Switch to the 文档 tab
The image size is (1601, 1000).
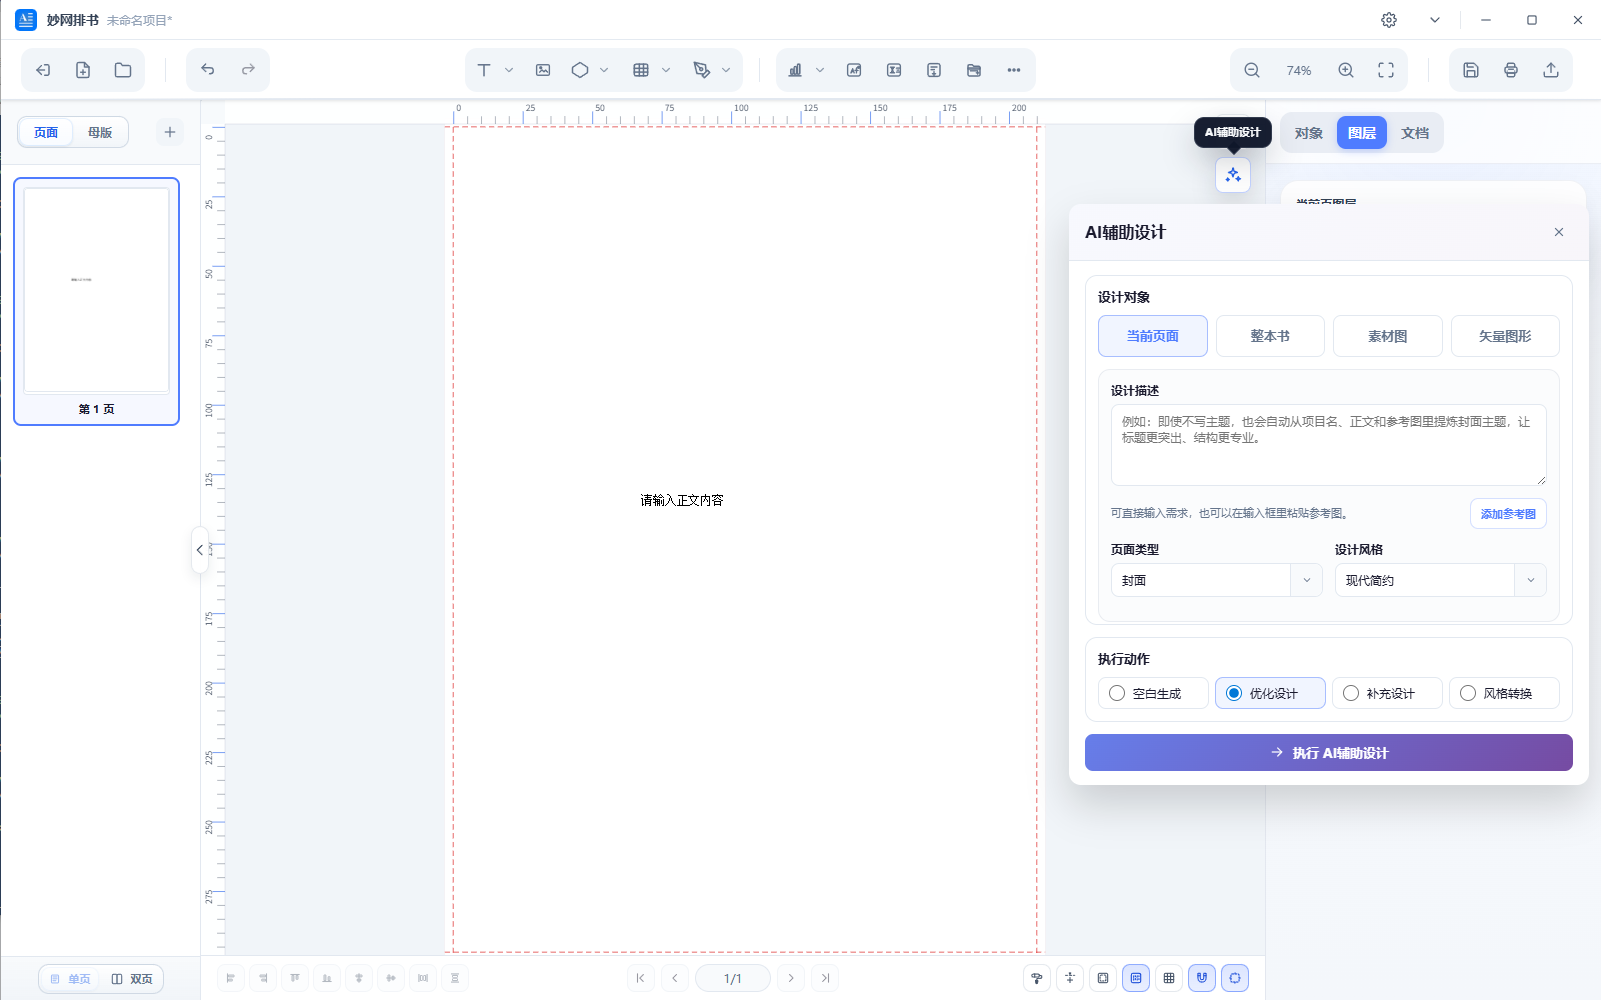[1415, 133]
